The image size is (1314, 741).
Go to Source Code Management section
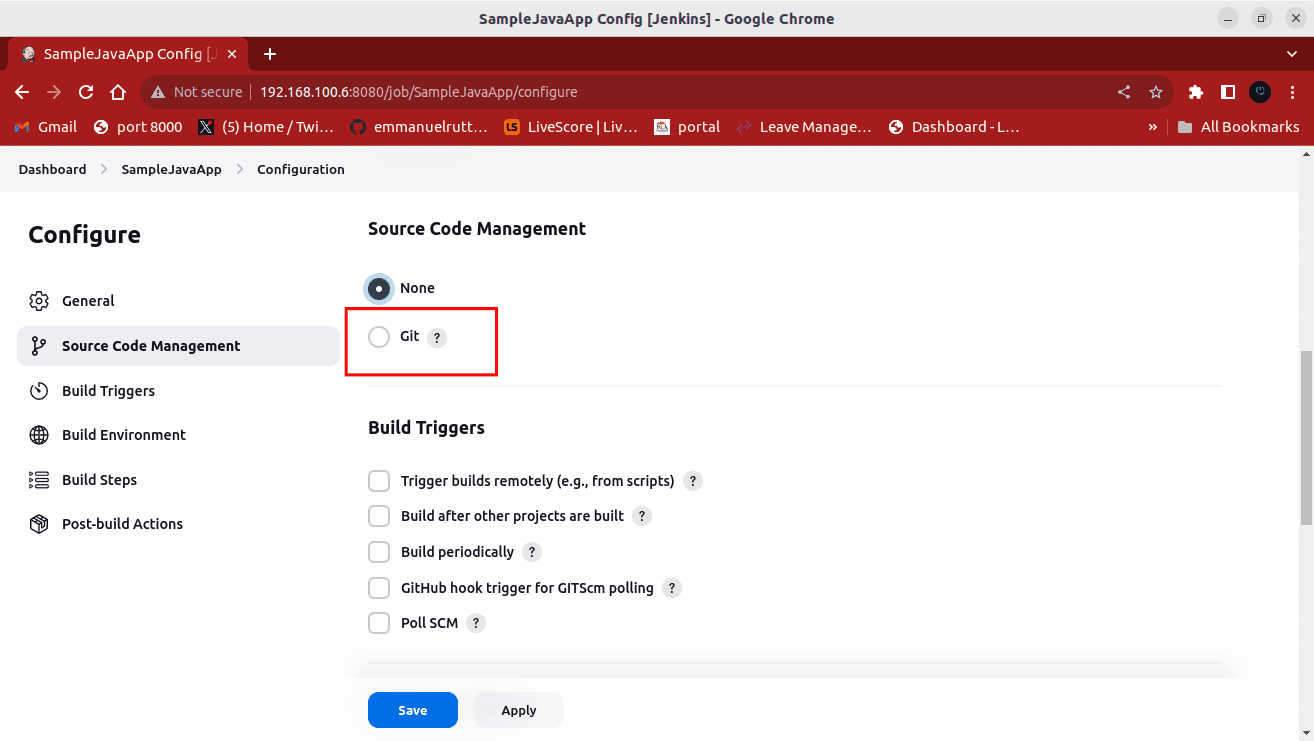pos(151,346)
